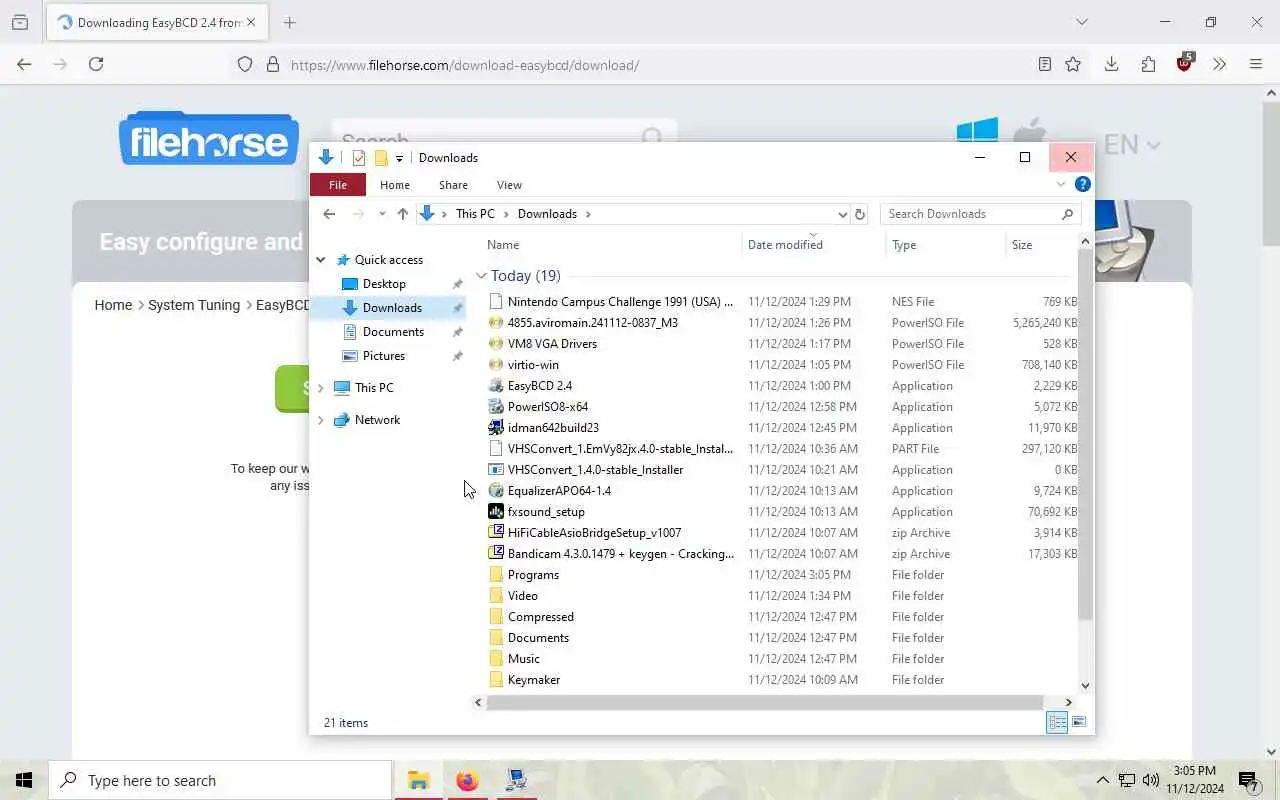1280x800 pixels.
Task: Expand the This PC tree node
Action: (321, 388)
